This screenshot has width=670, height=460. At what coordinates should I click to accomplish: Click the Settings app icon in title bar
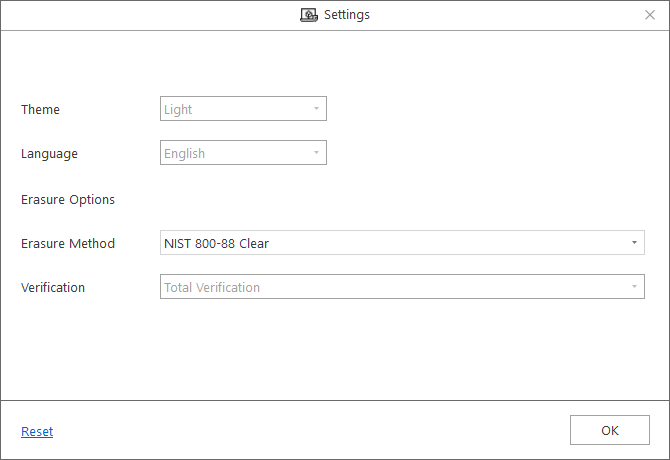[x=309, y=15]
